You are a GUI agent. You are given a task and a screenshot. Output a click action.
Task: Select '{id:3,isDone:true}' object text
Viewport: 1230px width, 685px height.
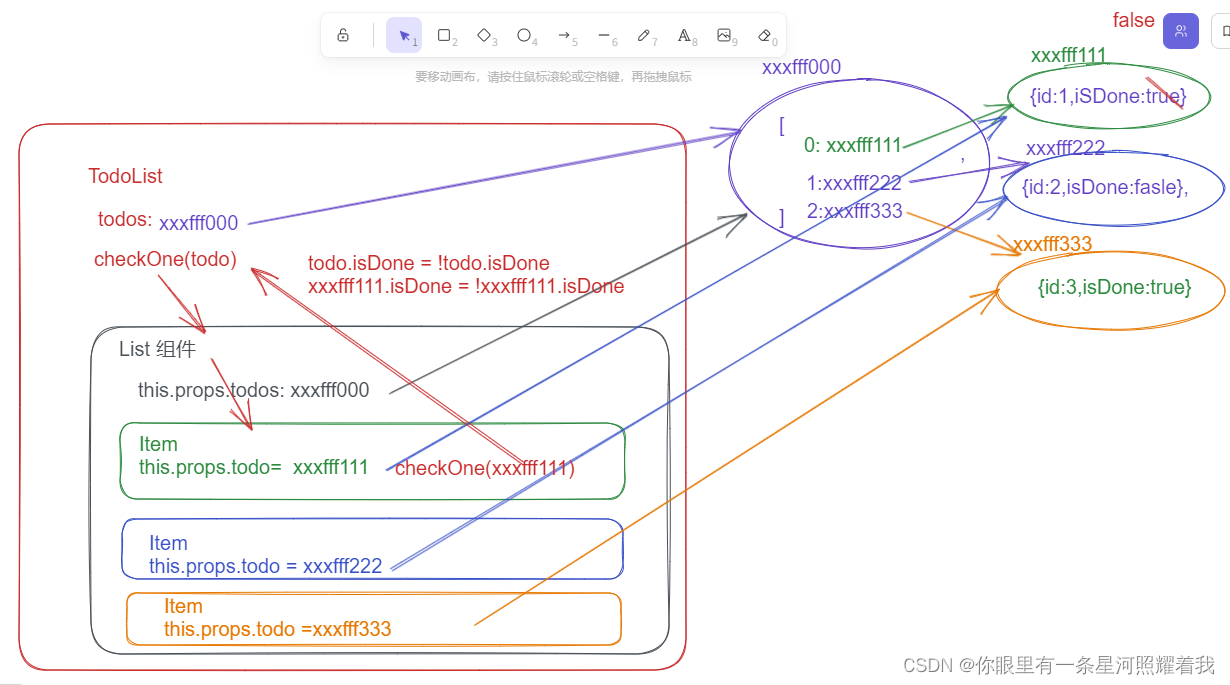[1115, 287]
